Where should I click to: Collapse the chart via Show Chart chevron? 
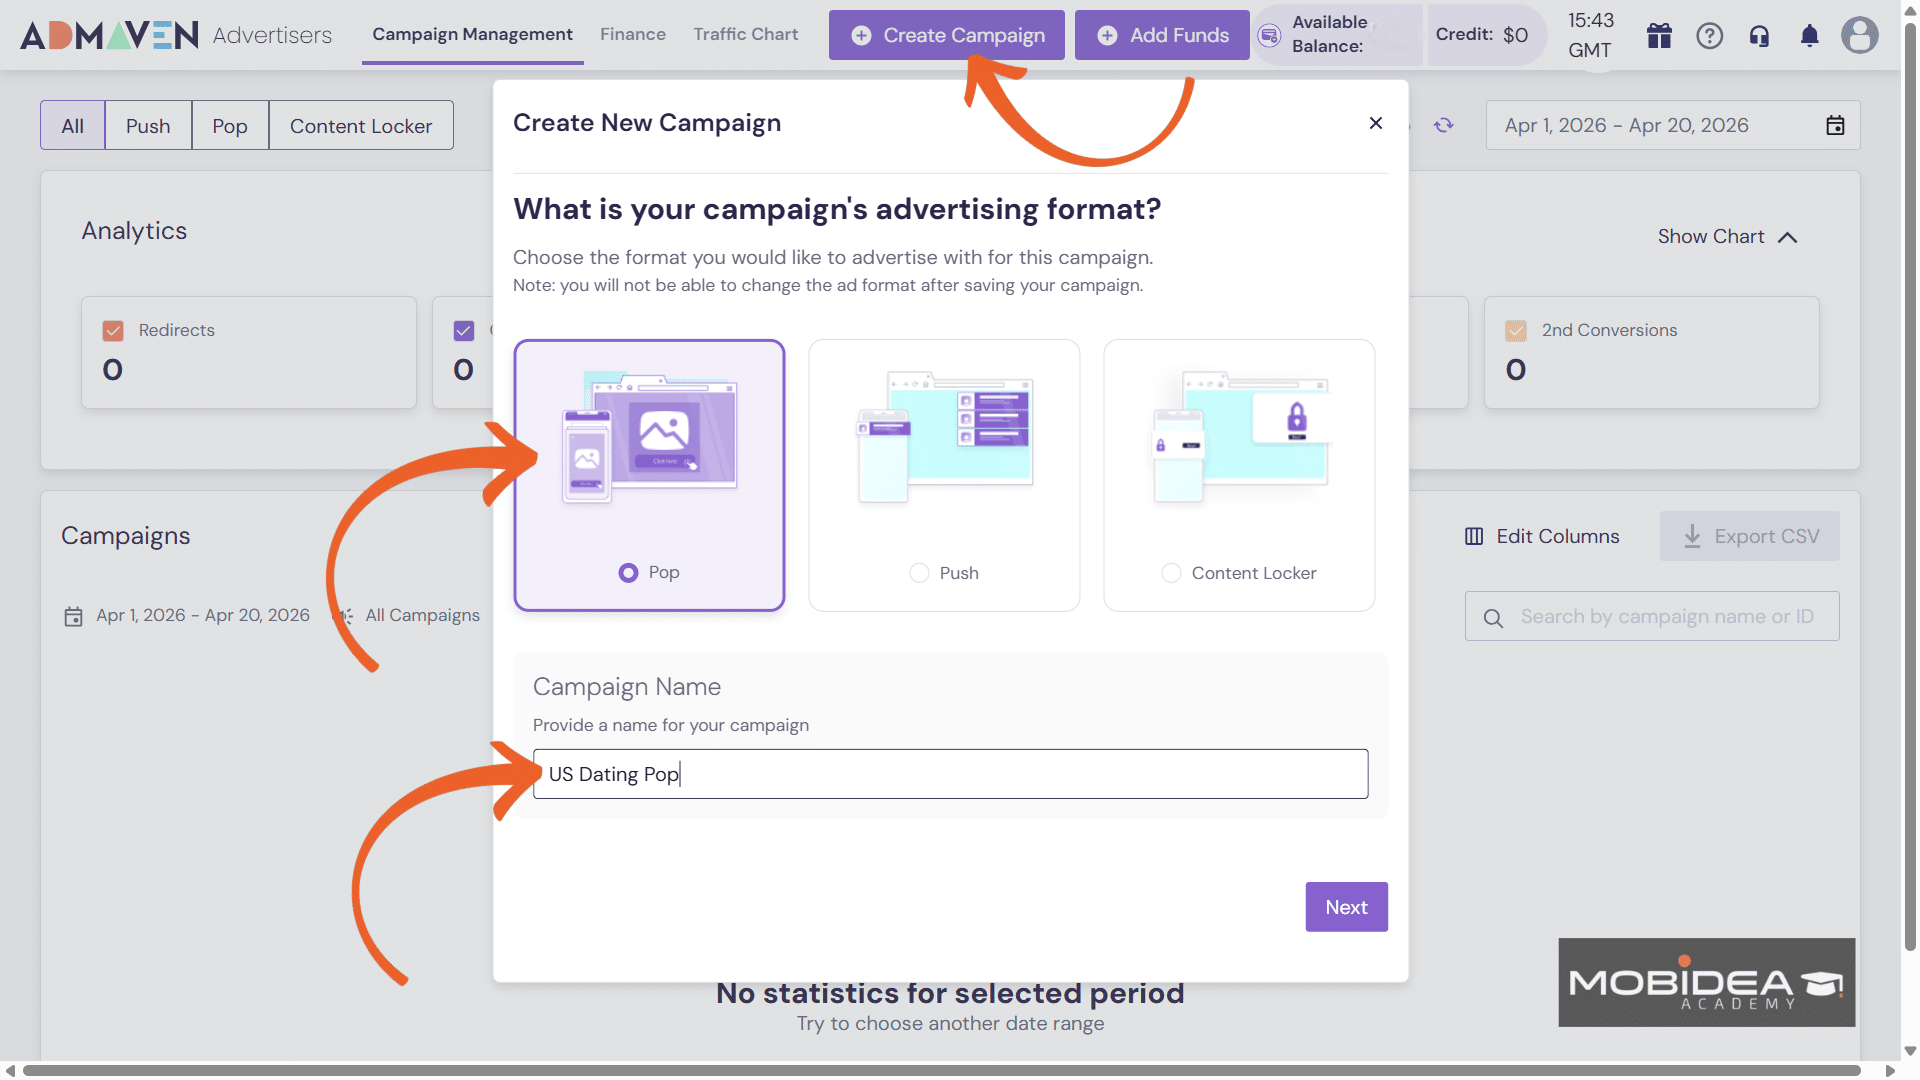[x=1788, y=237]
